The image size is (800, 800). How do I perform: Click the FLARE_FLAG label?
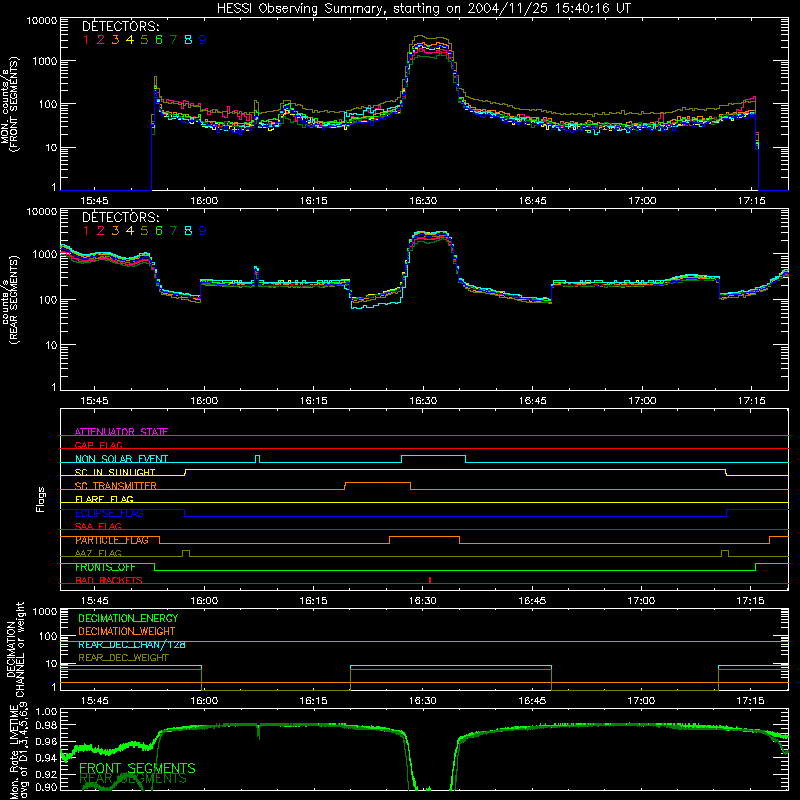pyautogui.click(x=104, y=499)
